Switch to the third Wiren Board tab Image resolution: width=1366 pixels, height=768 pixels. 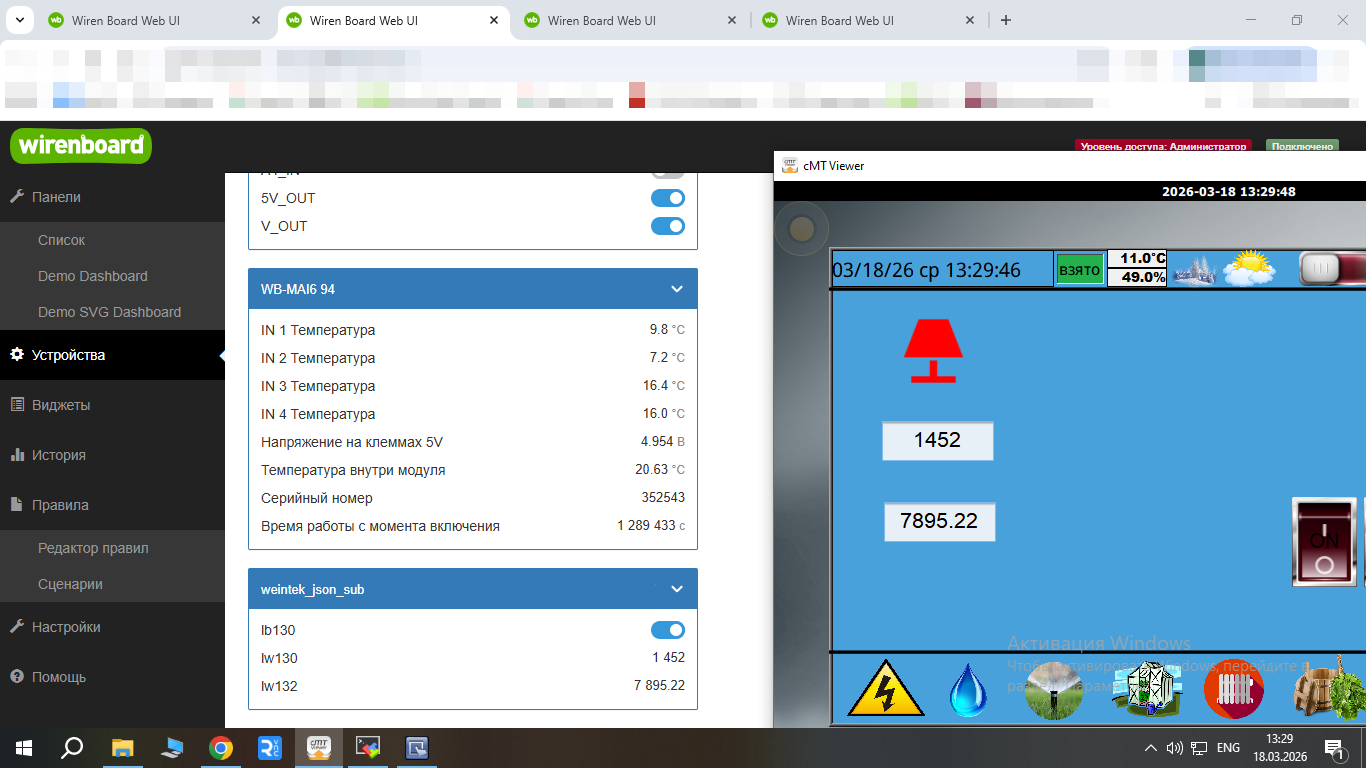[x=602, y=20]
